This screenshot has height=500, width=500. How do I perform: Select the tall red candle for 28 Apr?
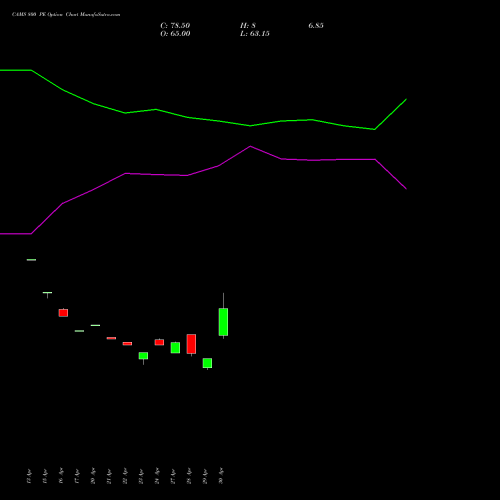tap(191, 344)
